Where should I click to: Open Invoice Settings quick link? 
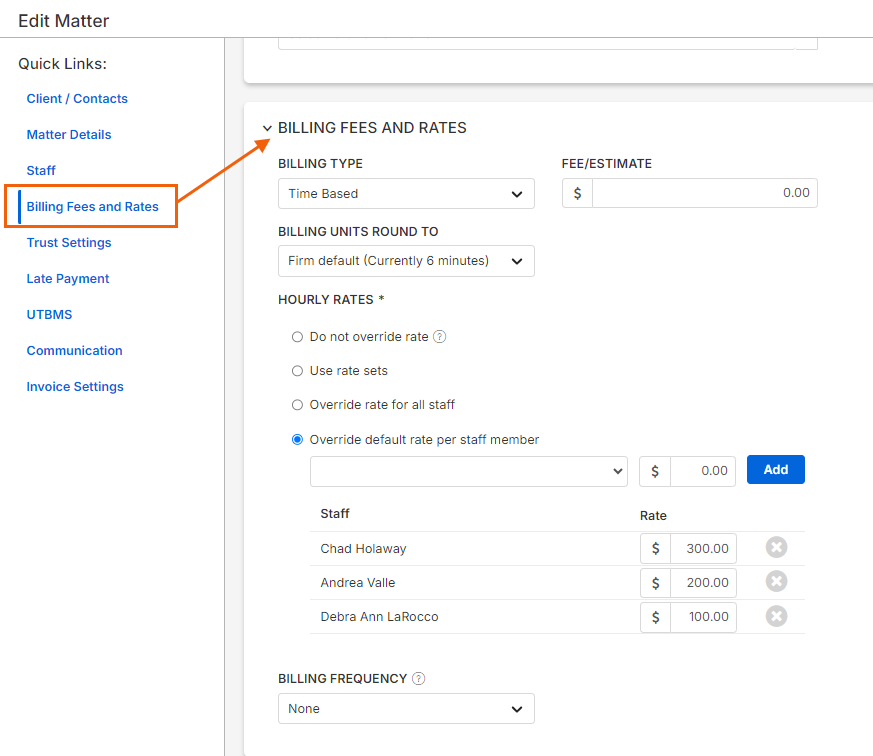(x=75, y=386)
